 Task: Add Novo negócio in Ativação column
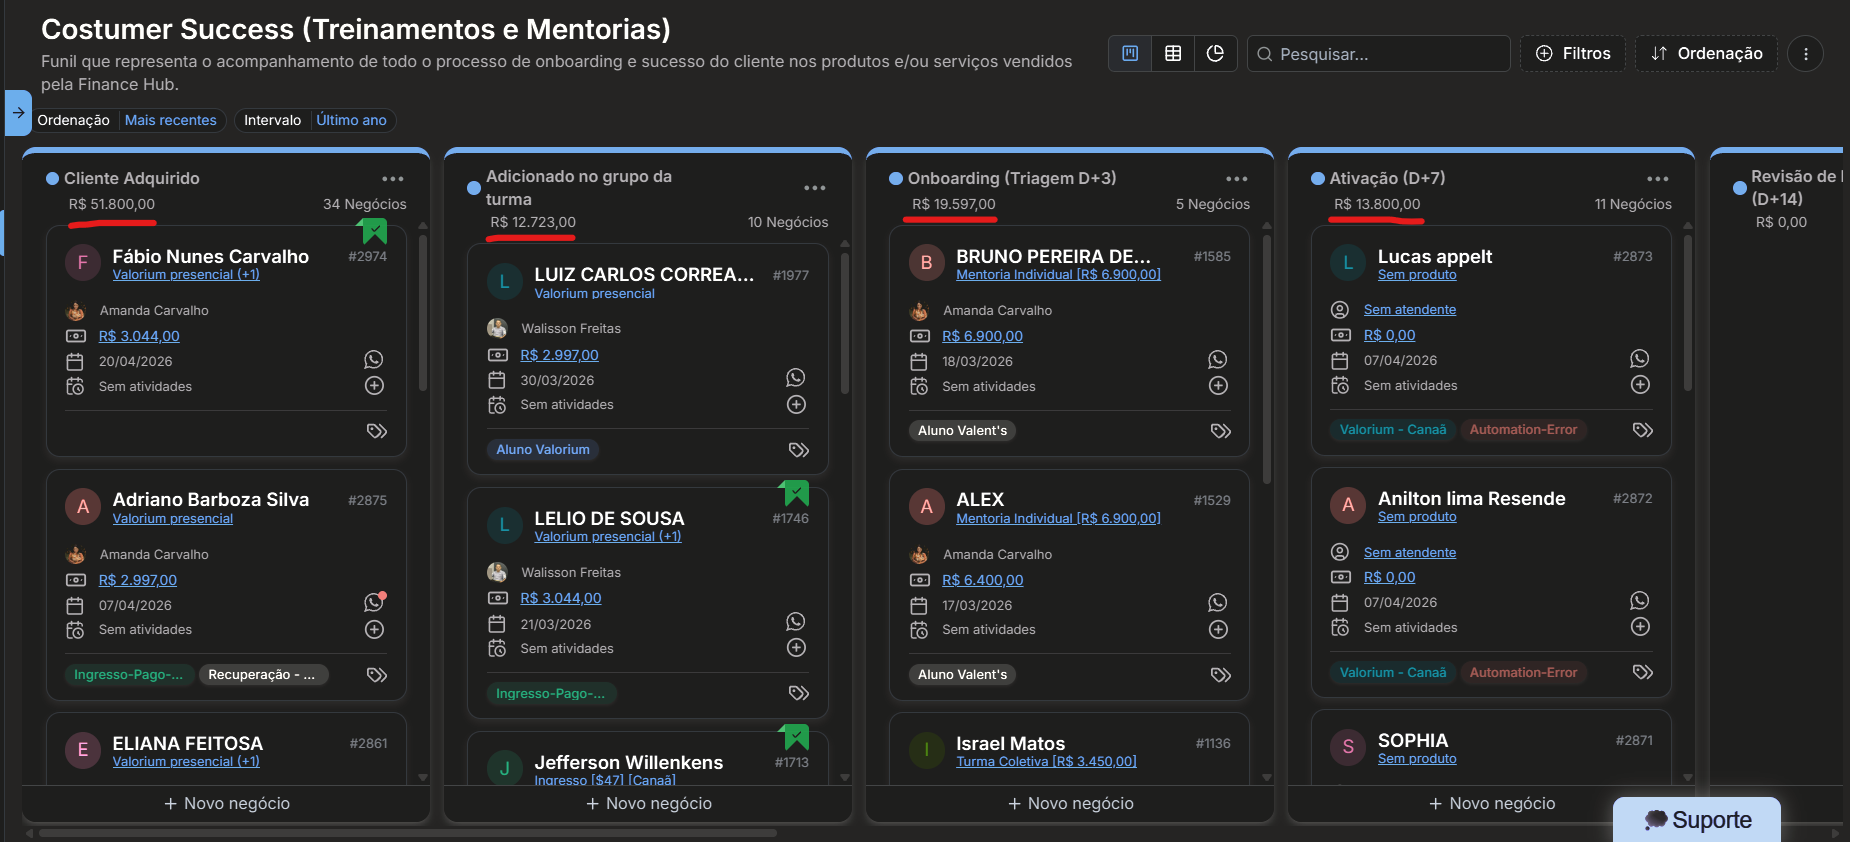(1492, 803)
